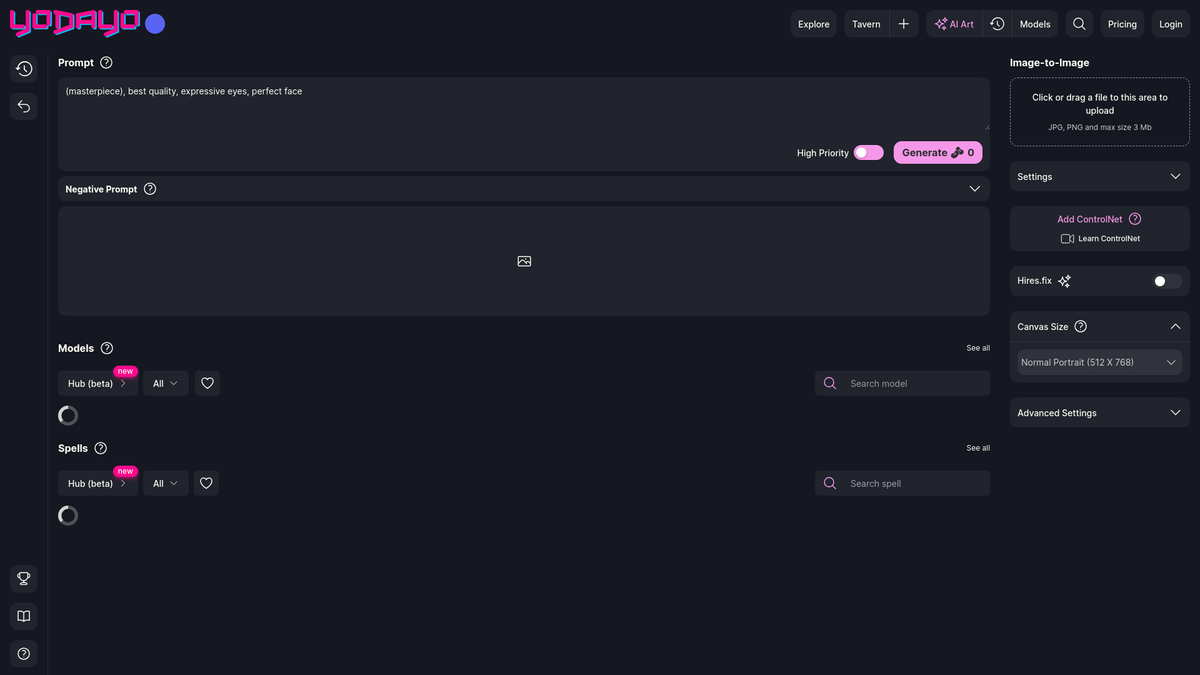Switch to the Explore tab
Viewport: 1200px width, 675px height.
point(813,23)
